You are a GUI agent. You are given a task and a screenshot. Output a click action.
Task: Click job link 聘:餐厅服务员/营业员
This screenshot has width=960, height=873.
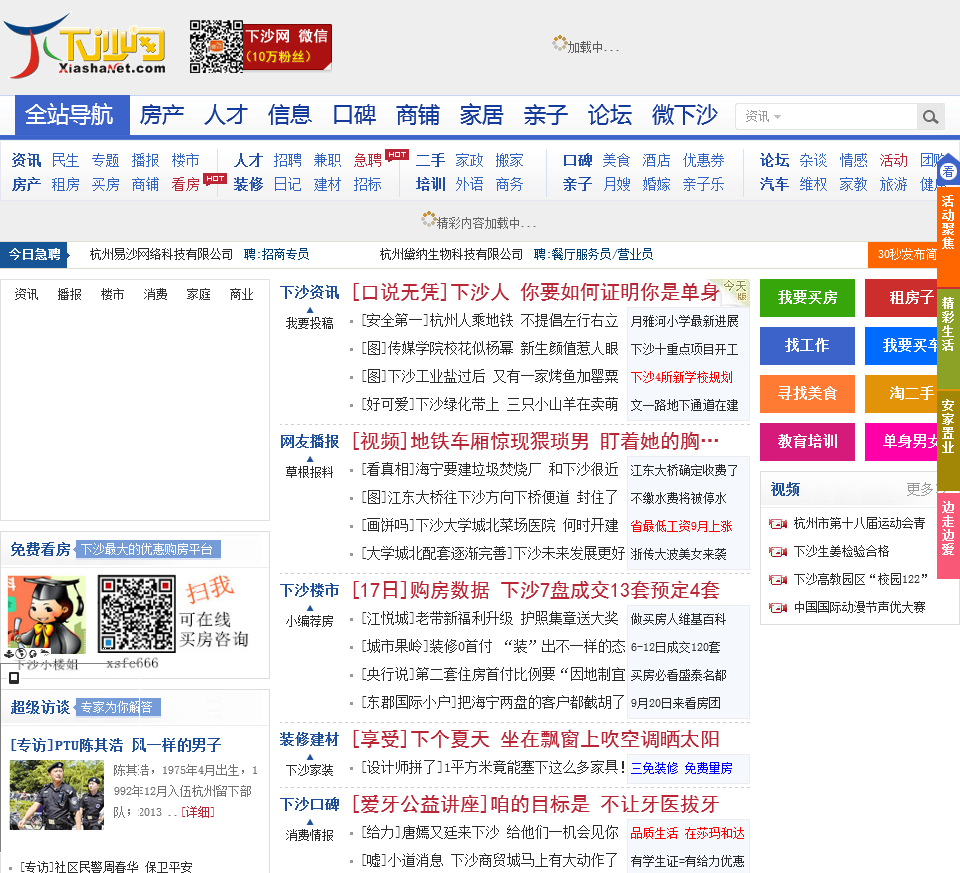593,255
